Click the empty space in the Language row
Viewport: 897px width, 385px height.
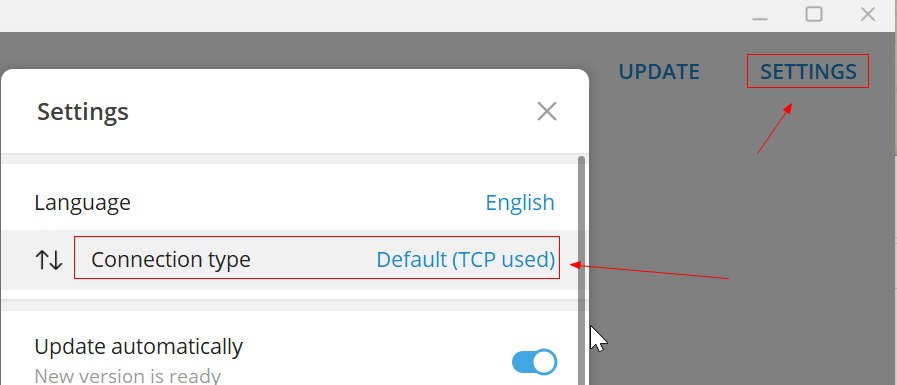(309, 203)
